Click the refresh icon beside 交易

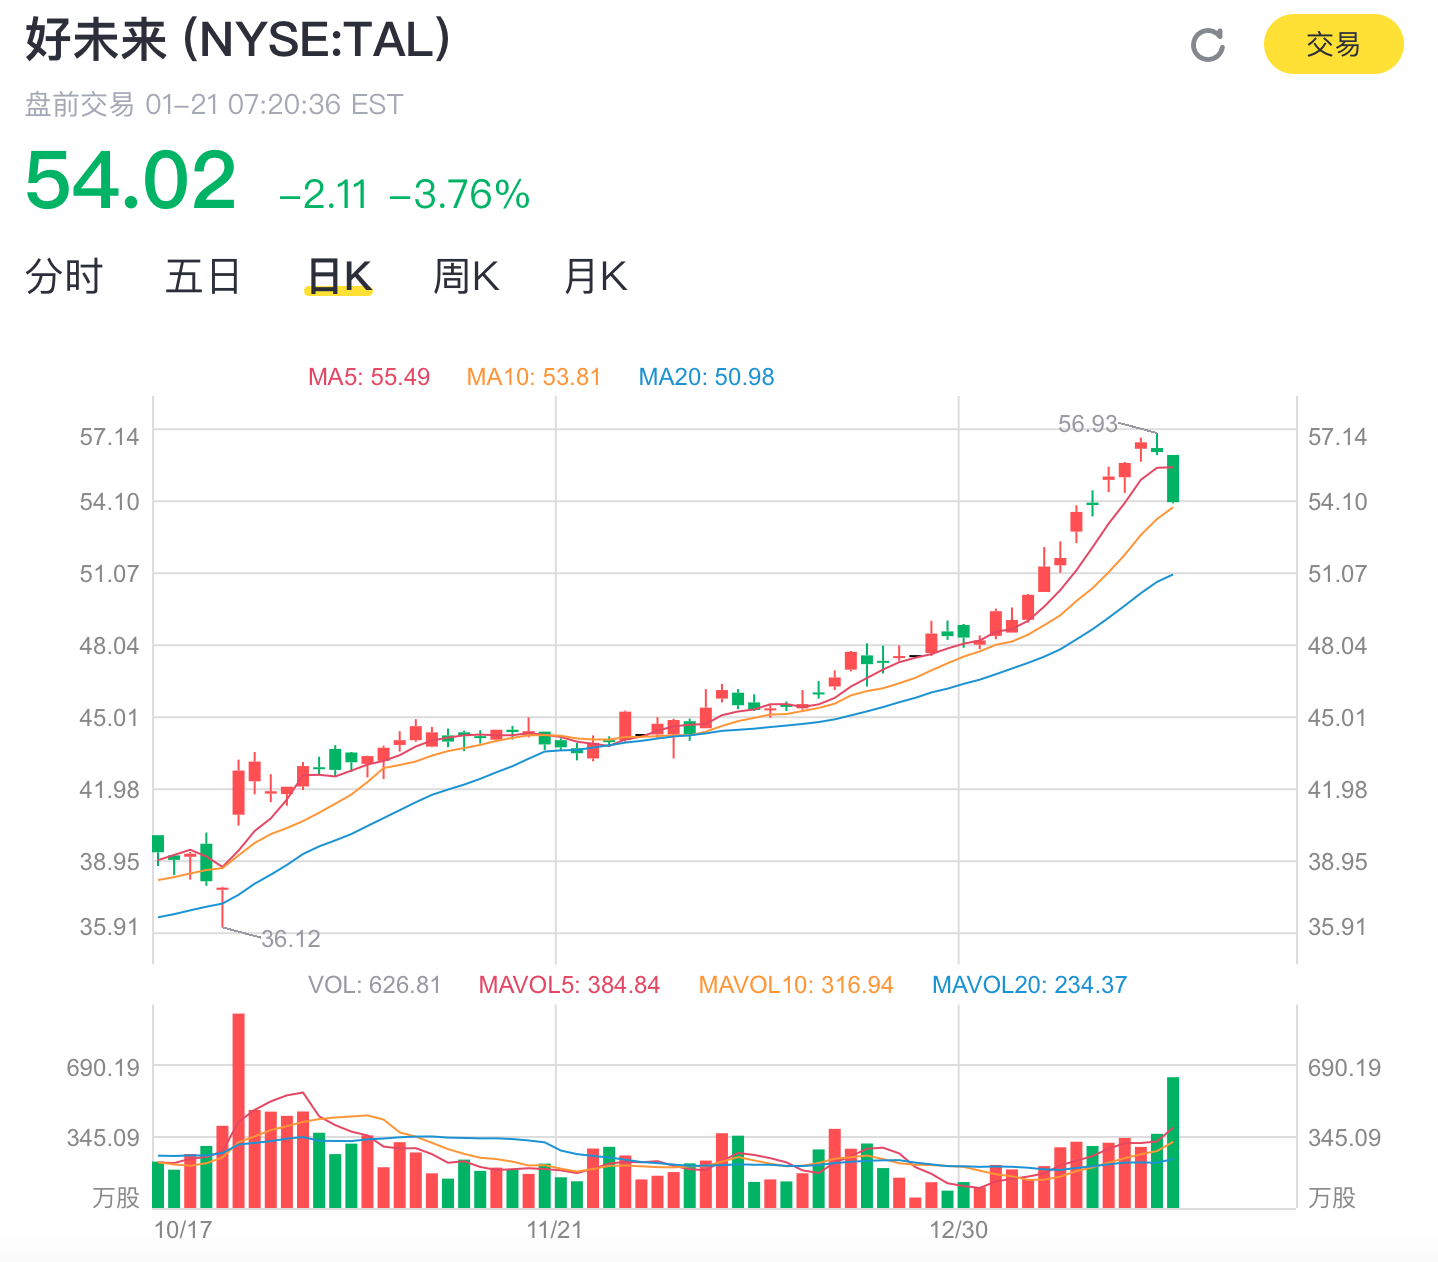click(1208, 45)
